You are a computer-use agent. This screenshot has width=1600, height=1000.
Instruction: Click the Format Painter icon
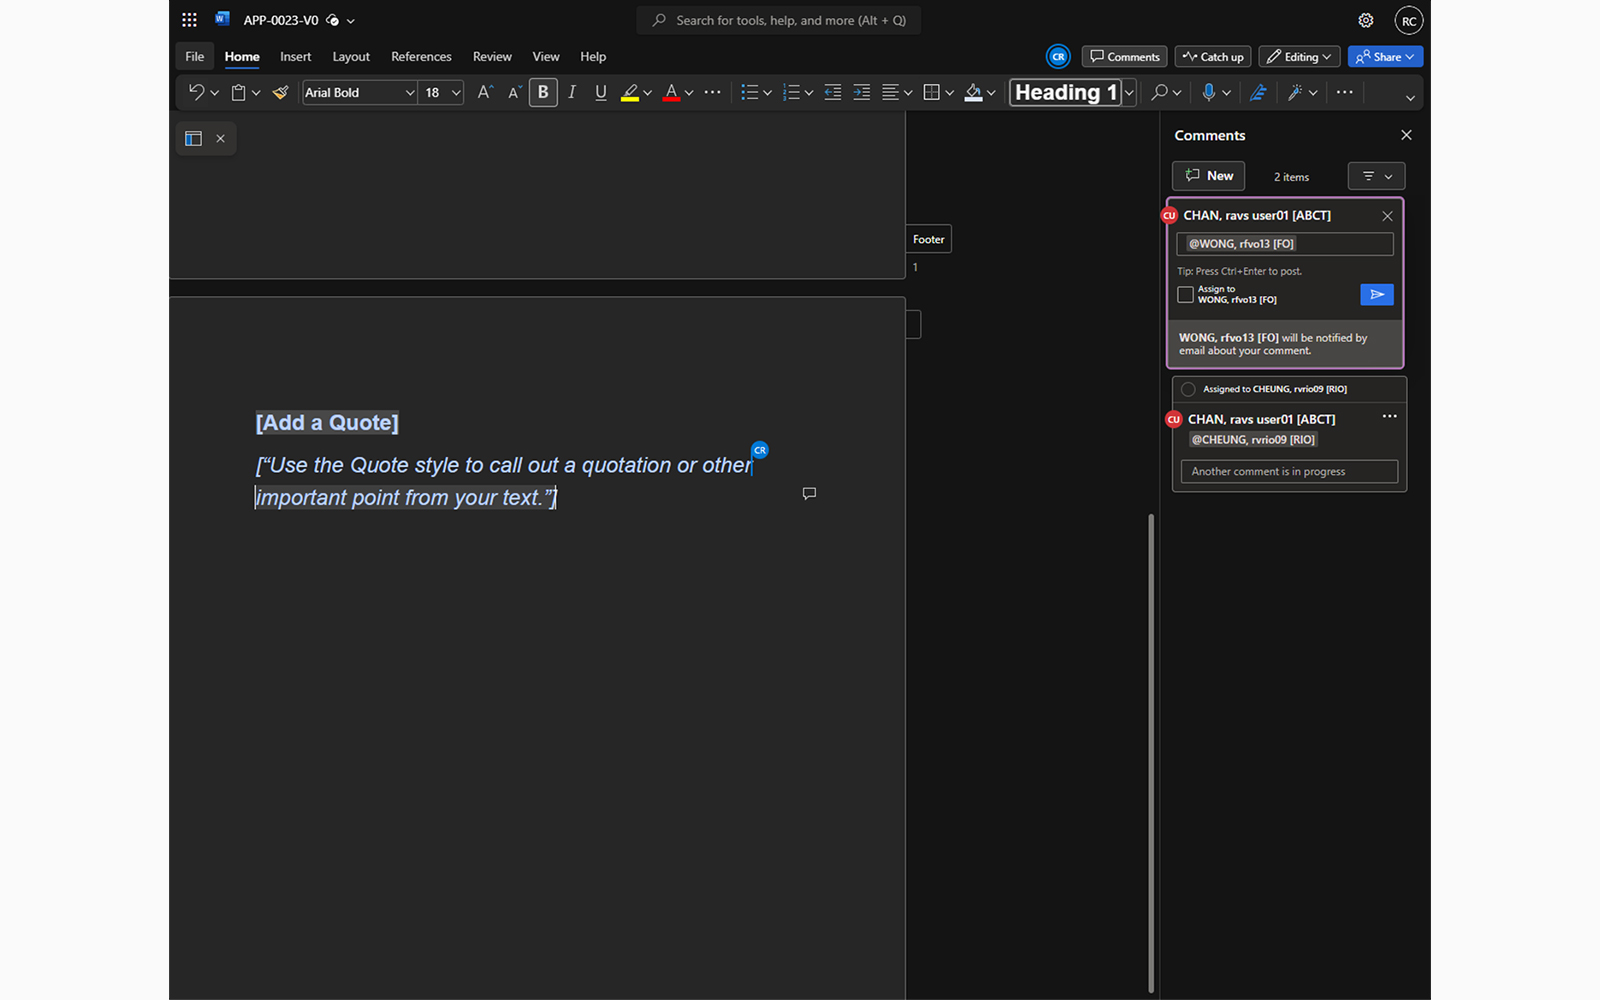[281, 93]
